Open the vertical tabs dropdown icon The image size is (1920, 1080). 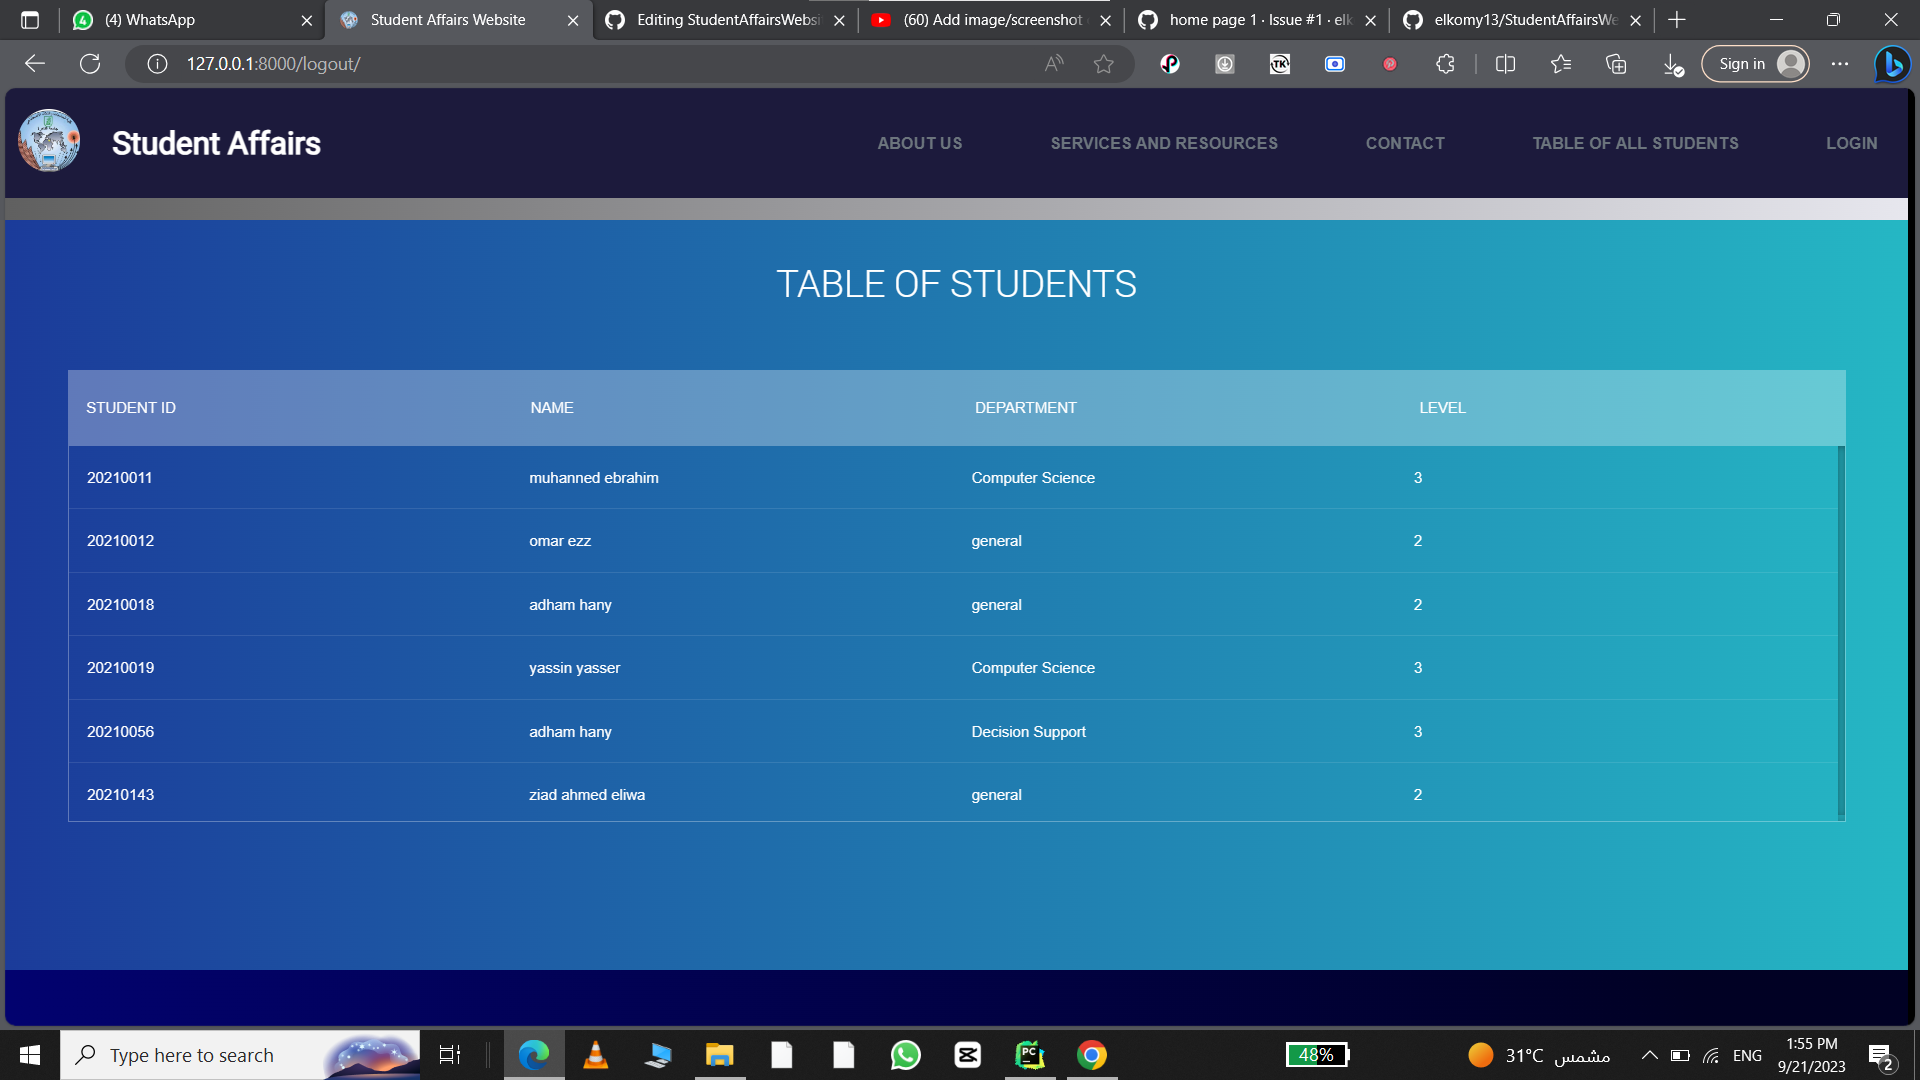30,19
